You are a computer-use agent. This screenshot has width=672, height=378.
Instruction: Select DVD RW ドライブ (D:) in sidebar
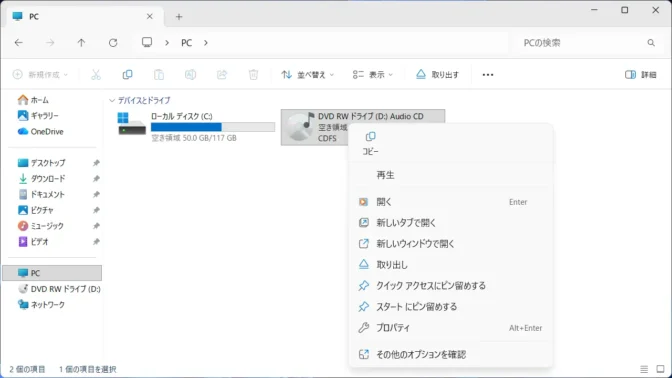(x=59, y=289)
